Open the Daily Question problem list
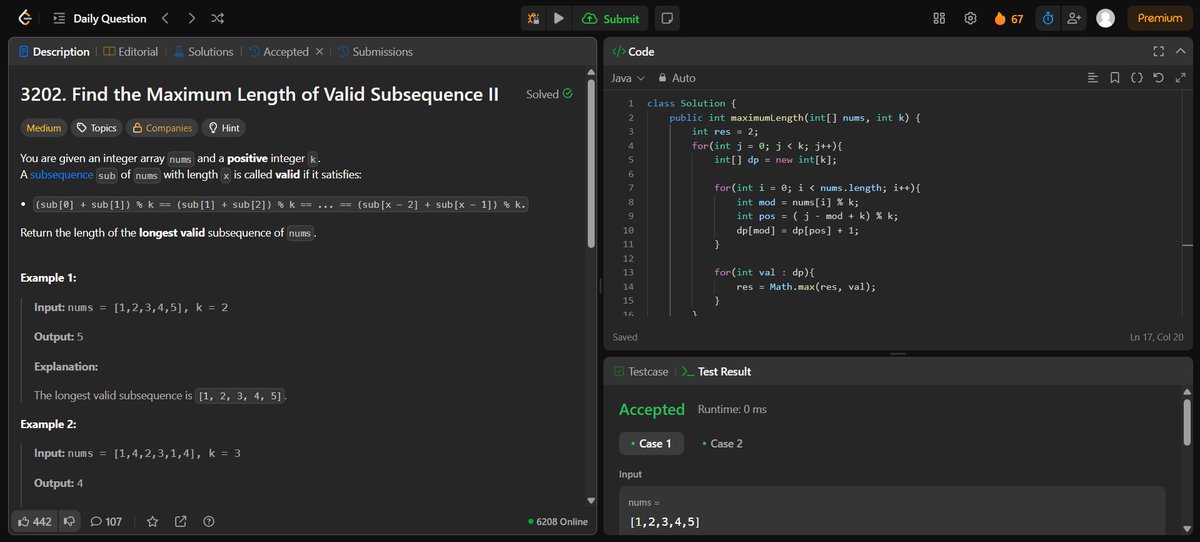 pos(99,18)
